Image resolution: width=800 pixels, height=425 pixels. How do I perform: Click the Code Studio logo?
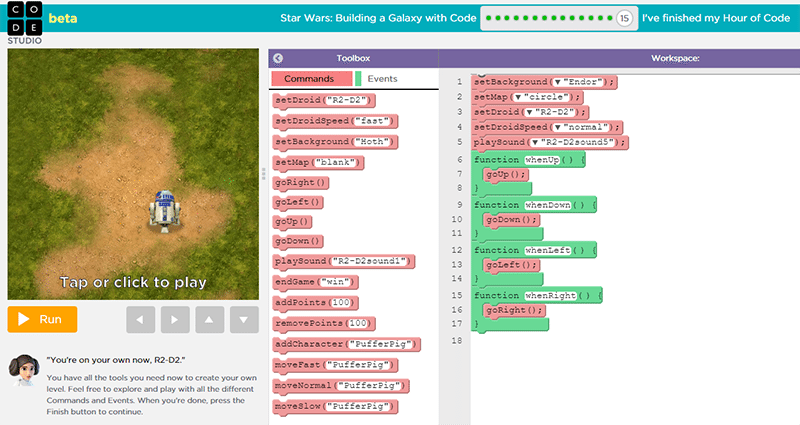[x=24, y=22]
